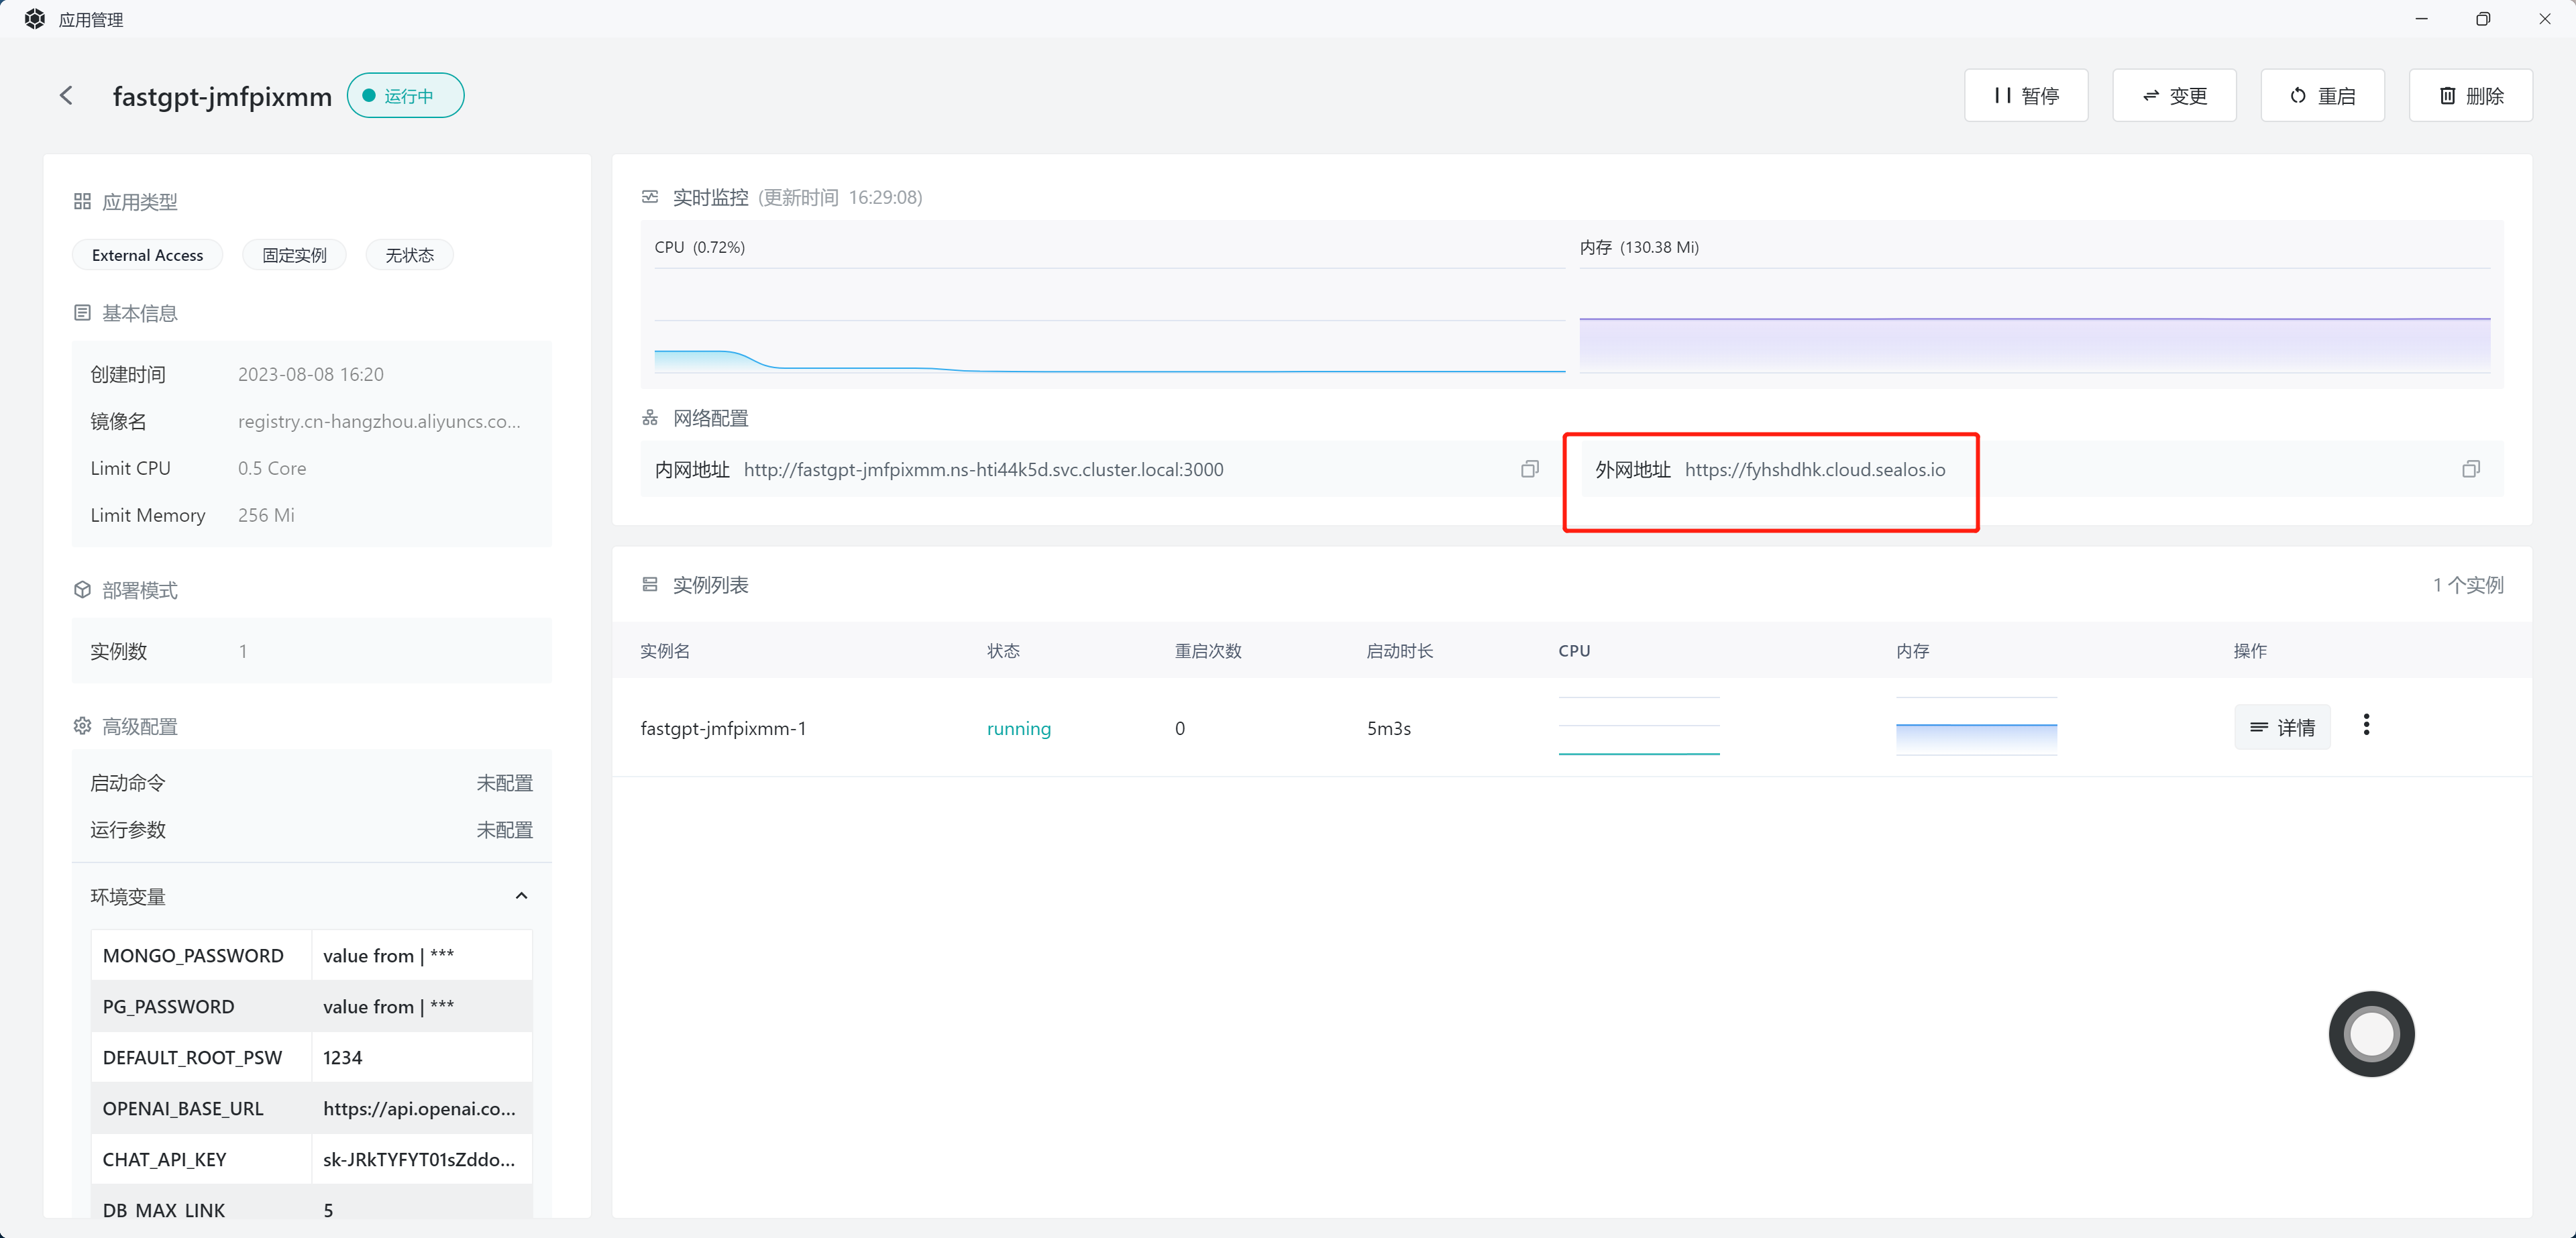The height and width of the screenshot is (1238, 2576).
Task: Click the CHAT_API_KEY value cell
Action: 420,1160
